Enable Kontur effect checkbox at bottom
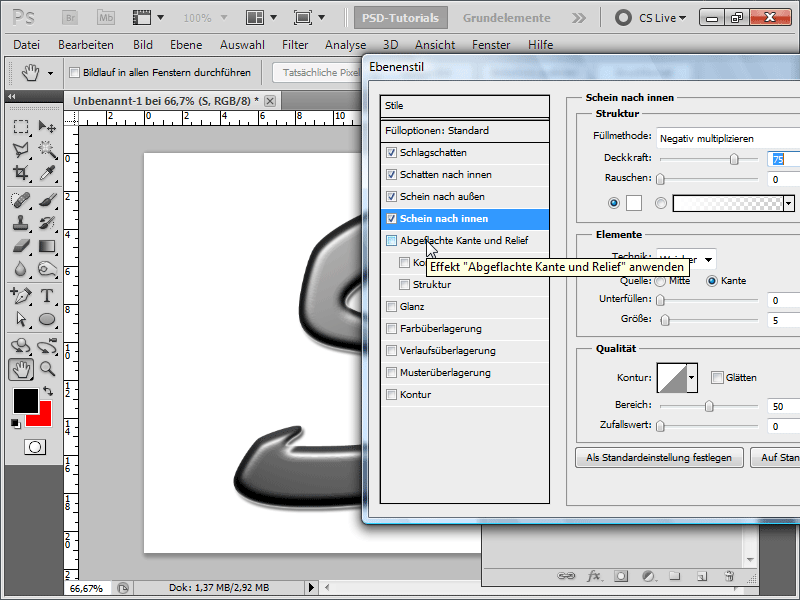Image resolution: width=800 pixels, height=600 pixels. coord(391,394)
